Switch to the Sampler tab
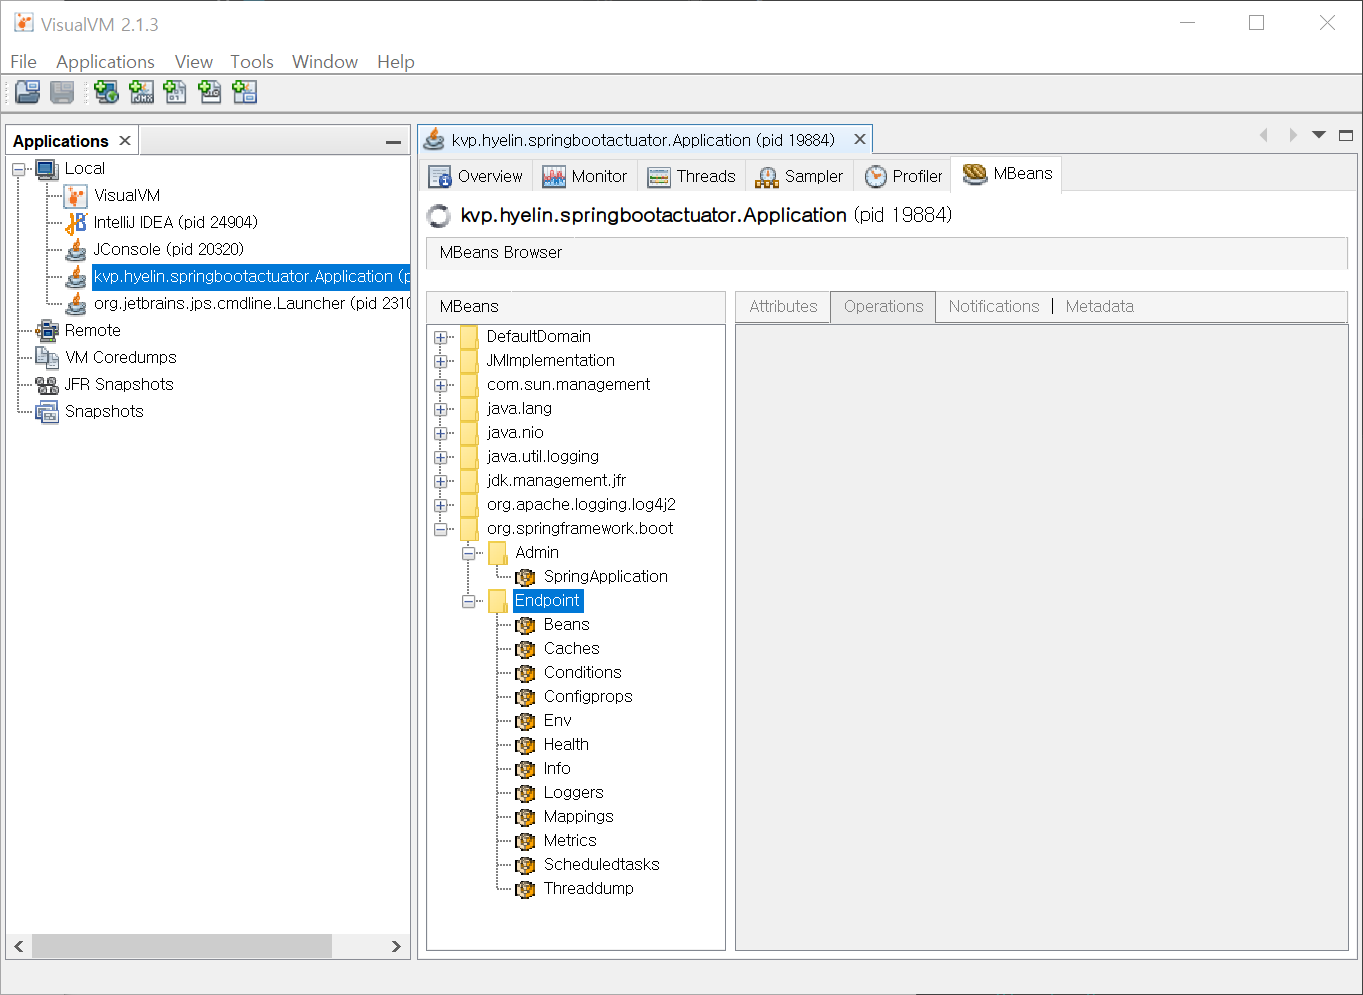This screenshot has height=995, width=1363. (799, 176)
